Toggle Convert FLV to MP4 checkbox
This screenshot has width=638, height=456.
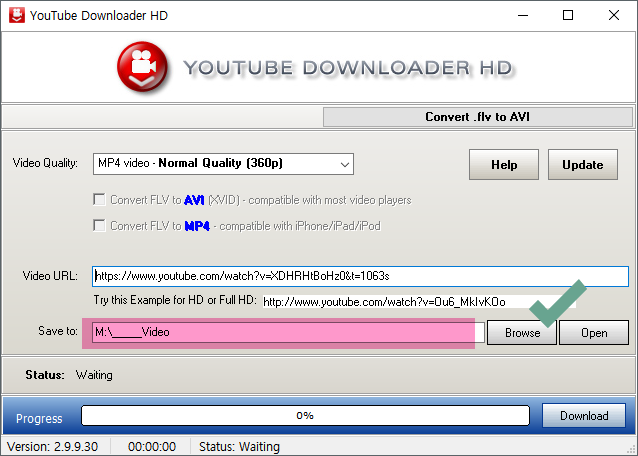(x=99, y=225)
